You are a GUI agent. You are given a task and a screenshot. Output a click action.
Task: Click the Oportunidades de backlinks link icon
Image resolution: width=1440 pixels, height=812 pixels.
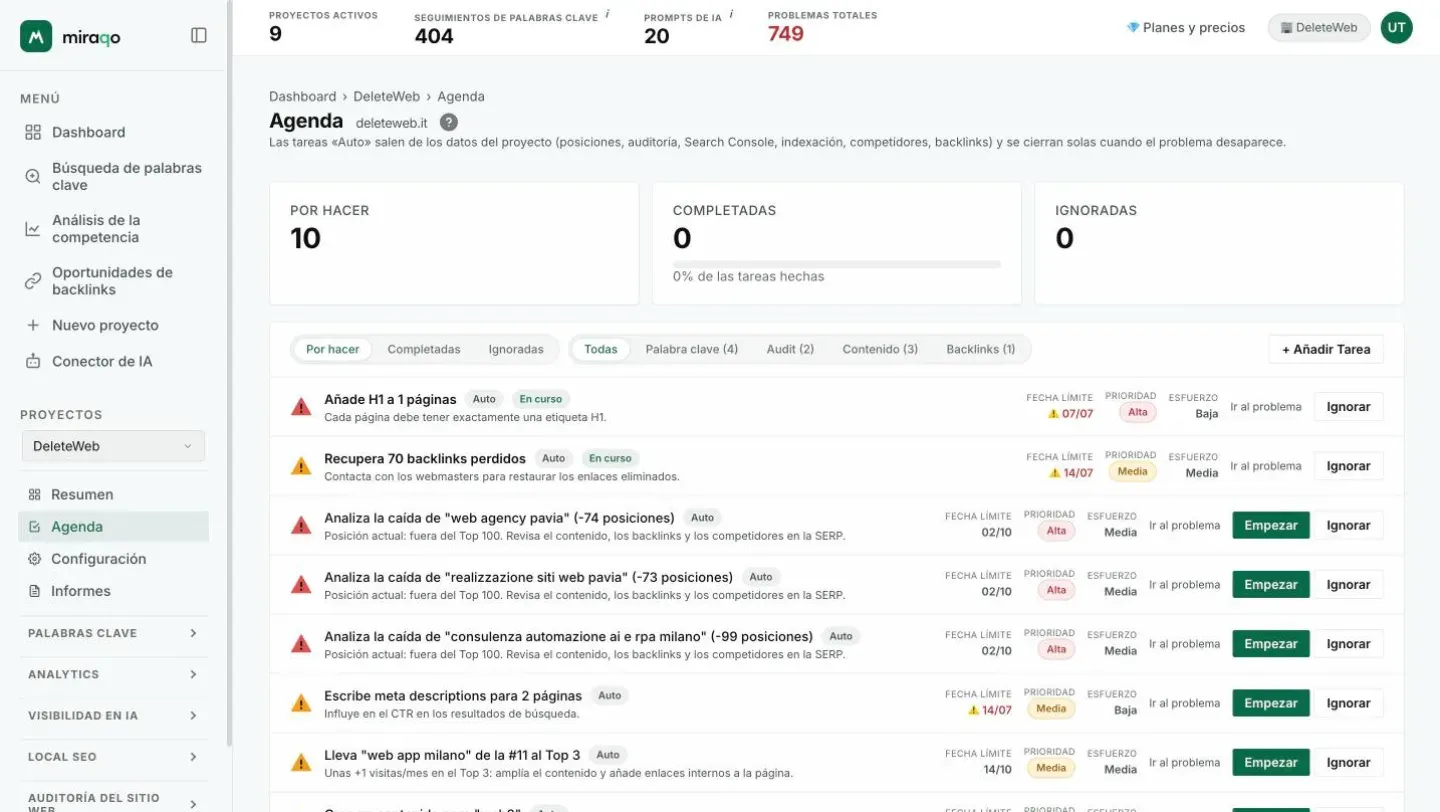(33, 281)
